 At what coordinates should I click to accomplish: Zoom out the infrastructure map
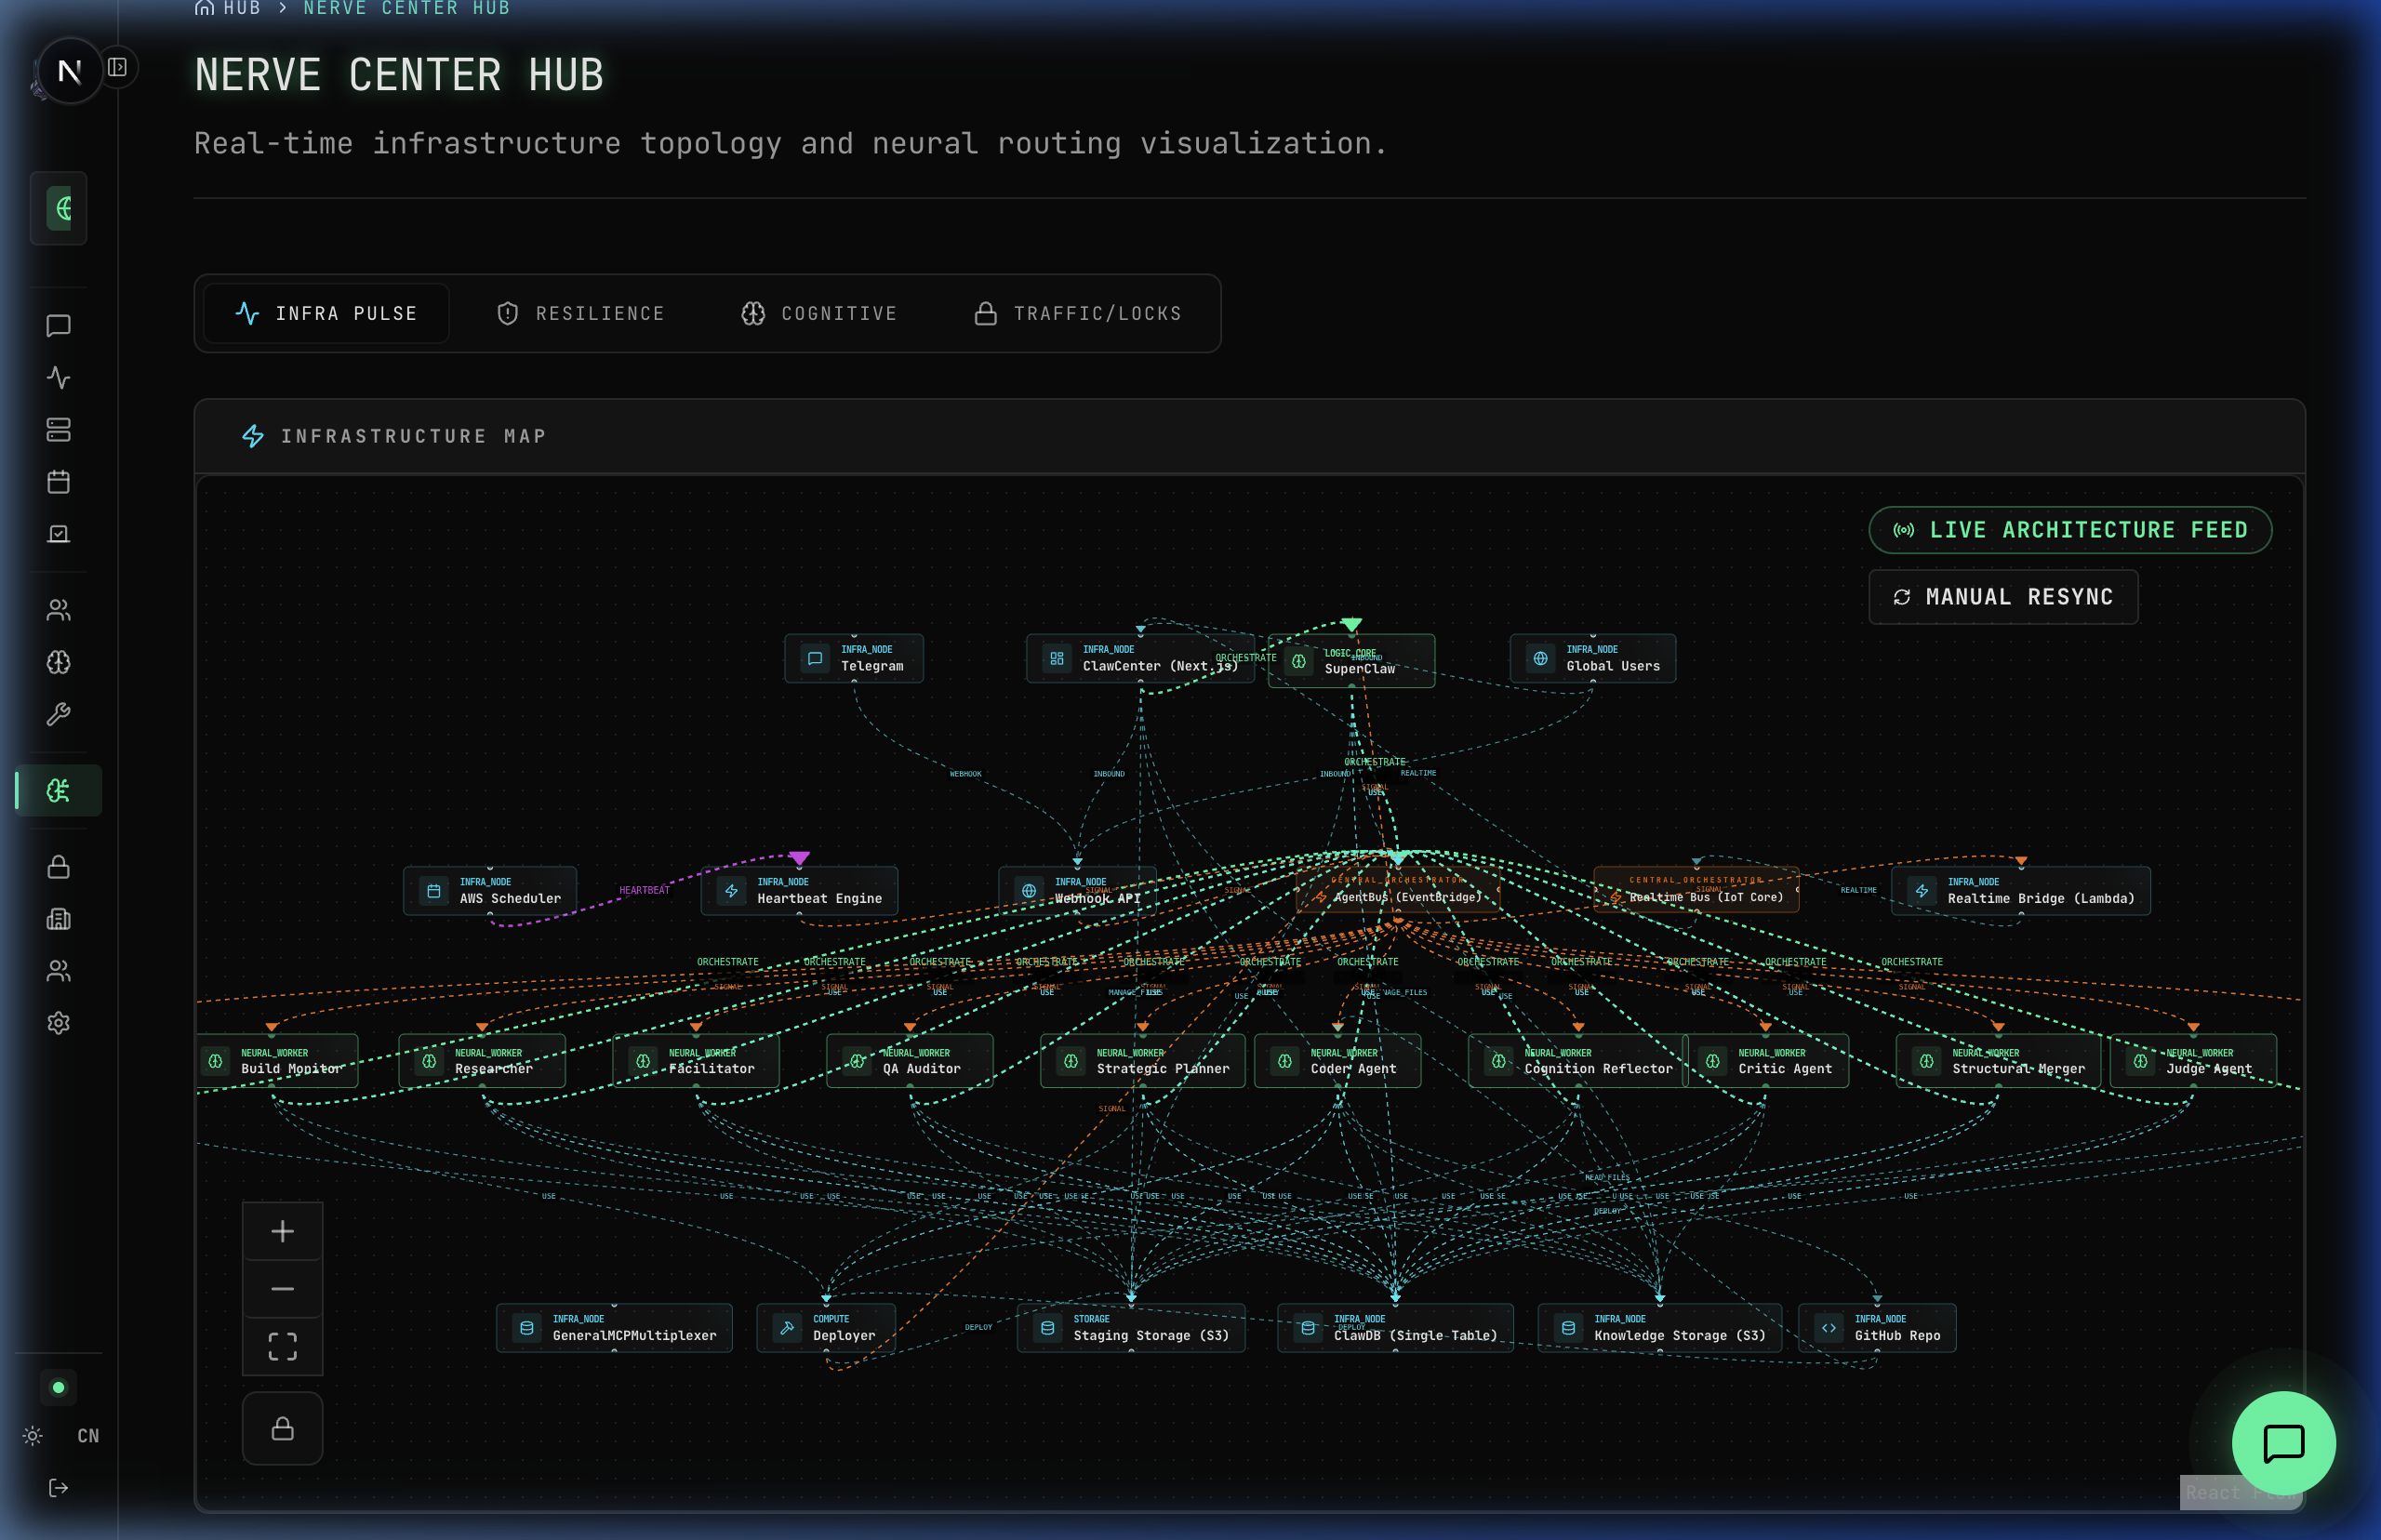(283, 1289)
